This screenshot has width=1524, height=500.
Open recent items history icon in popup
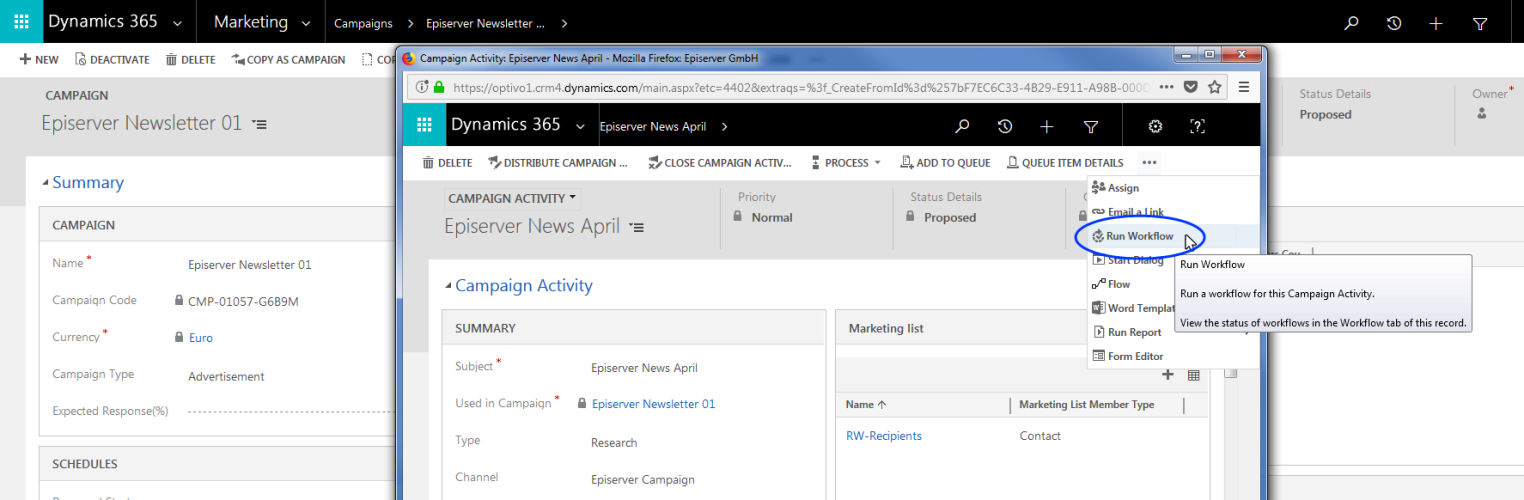coord(1004,126)
